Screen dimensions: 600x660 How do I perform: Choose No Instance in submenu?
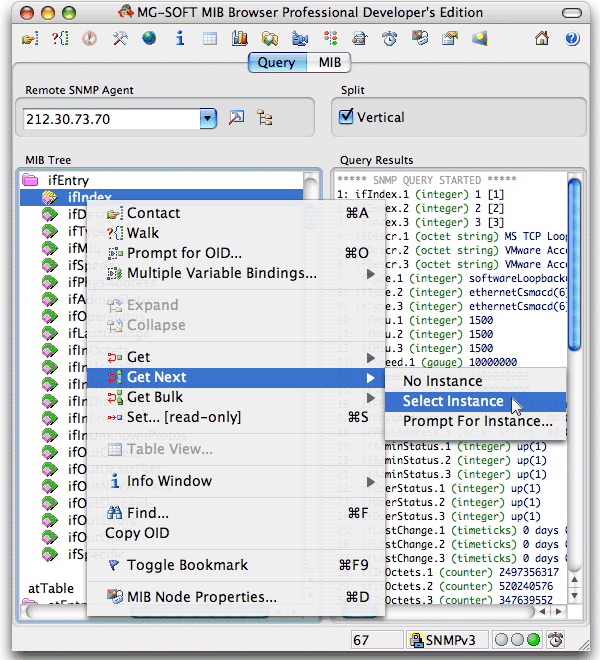tap(475, 381)
